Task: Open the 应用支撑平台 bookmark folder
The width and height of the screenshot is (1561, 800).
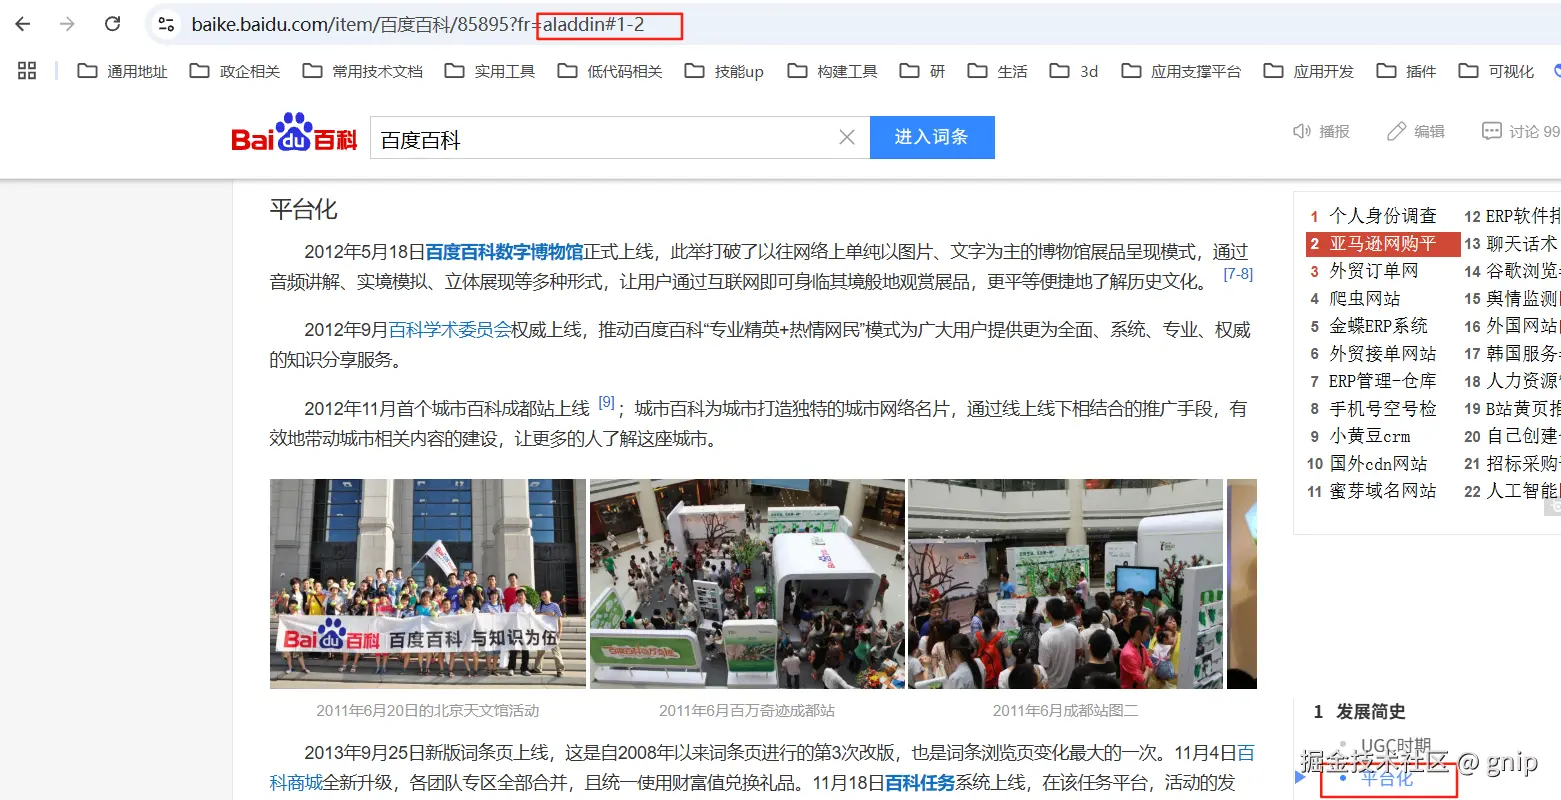Action: tap(1181, 71)
